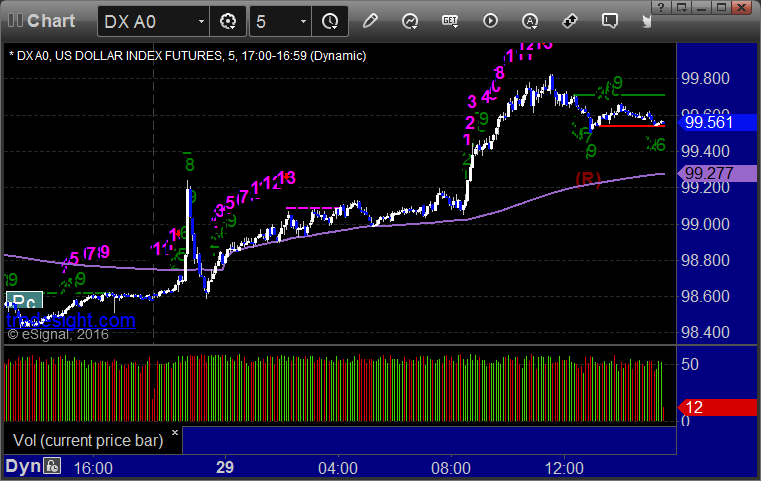Click the trade diamond arrows icon
The image size is (761, 481).
tap(570, 21)
